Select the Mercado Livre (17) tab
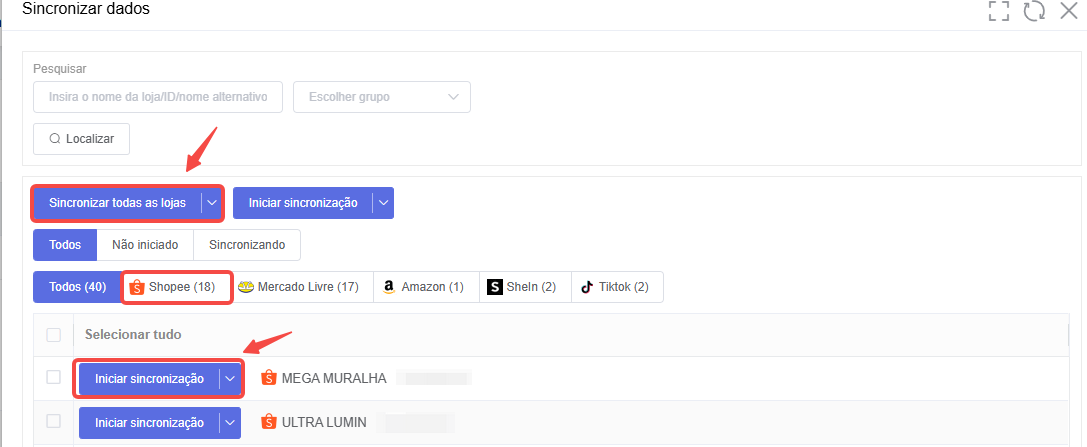1087x447 pixels. point(298,287)
